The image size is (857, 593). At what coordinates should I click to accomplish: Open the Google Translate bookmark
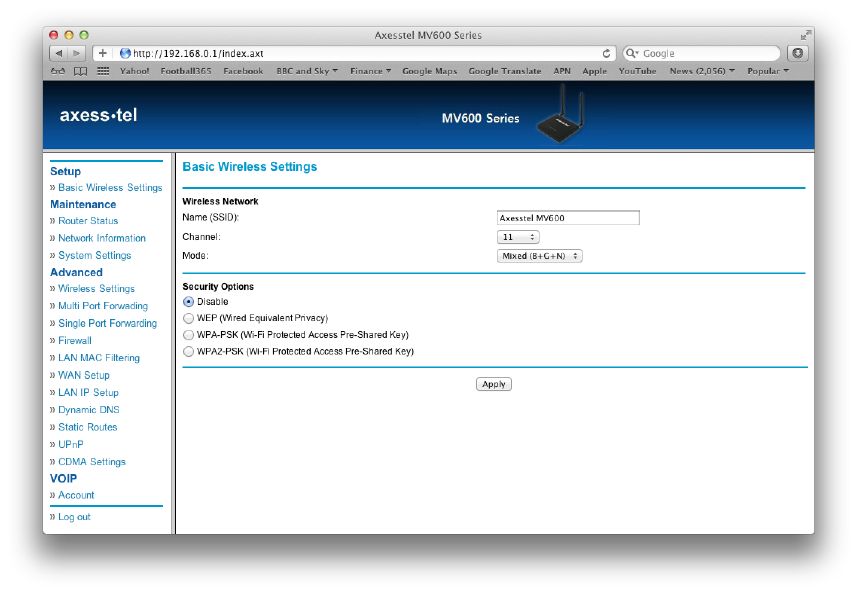(504, 71)
